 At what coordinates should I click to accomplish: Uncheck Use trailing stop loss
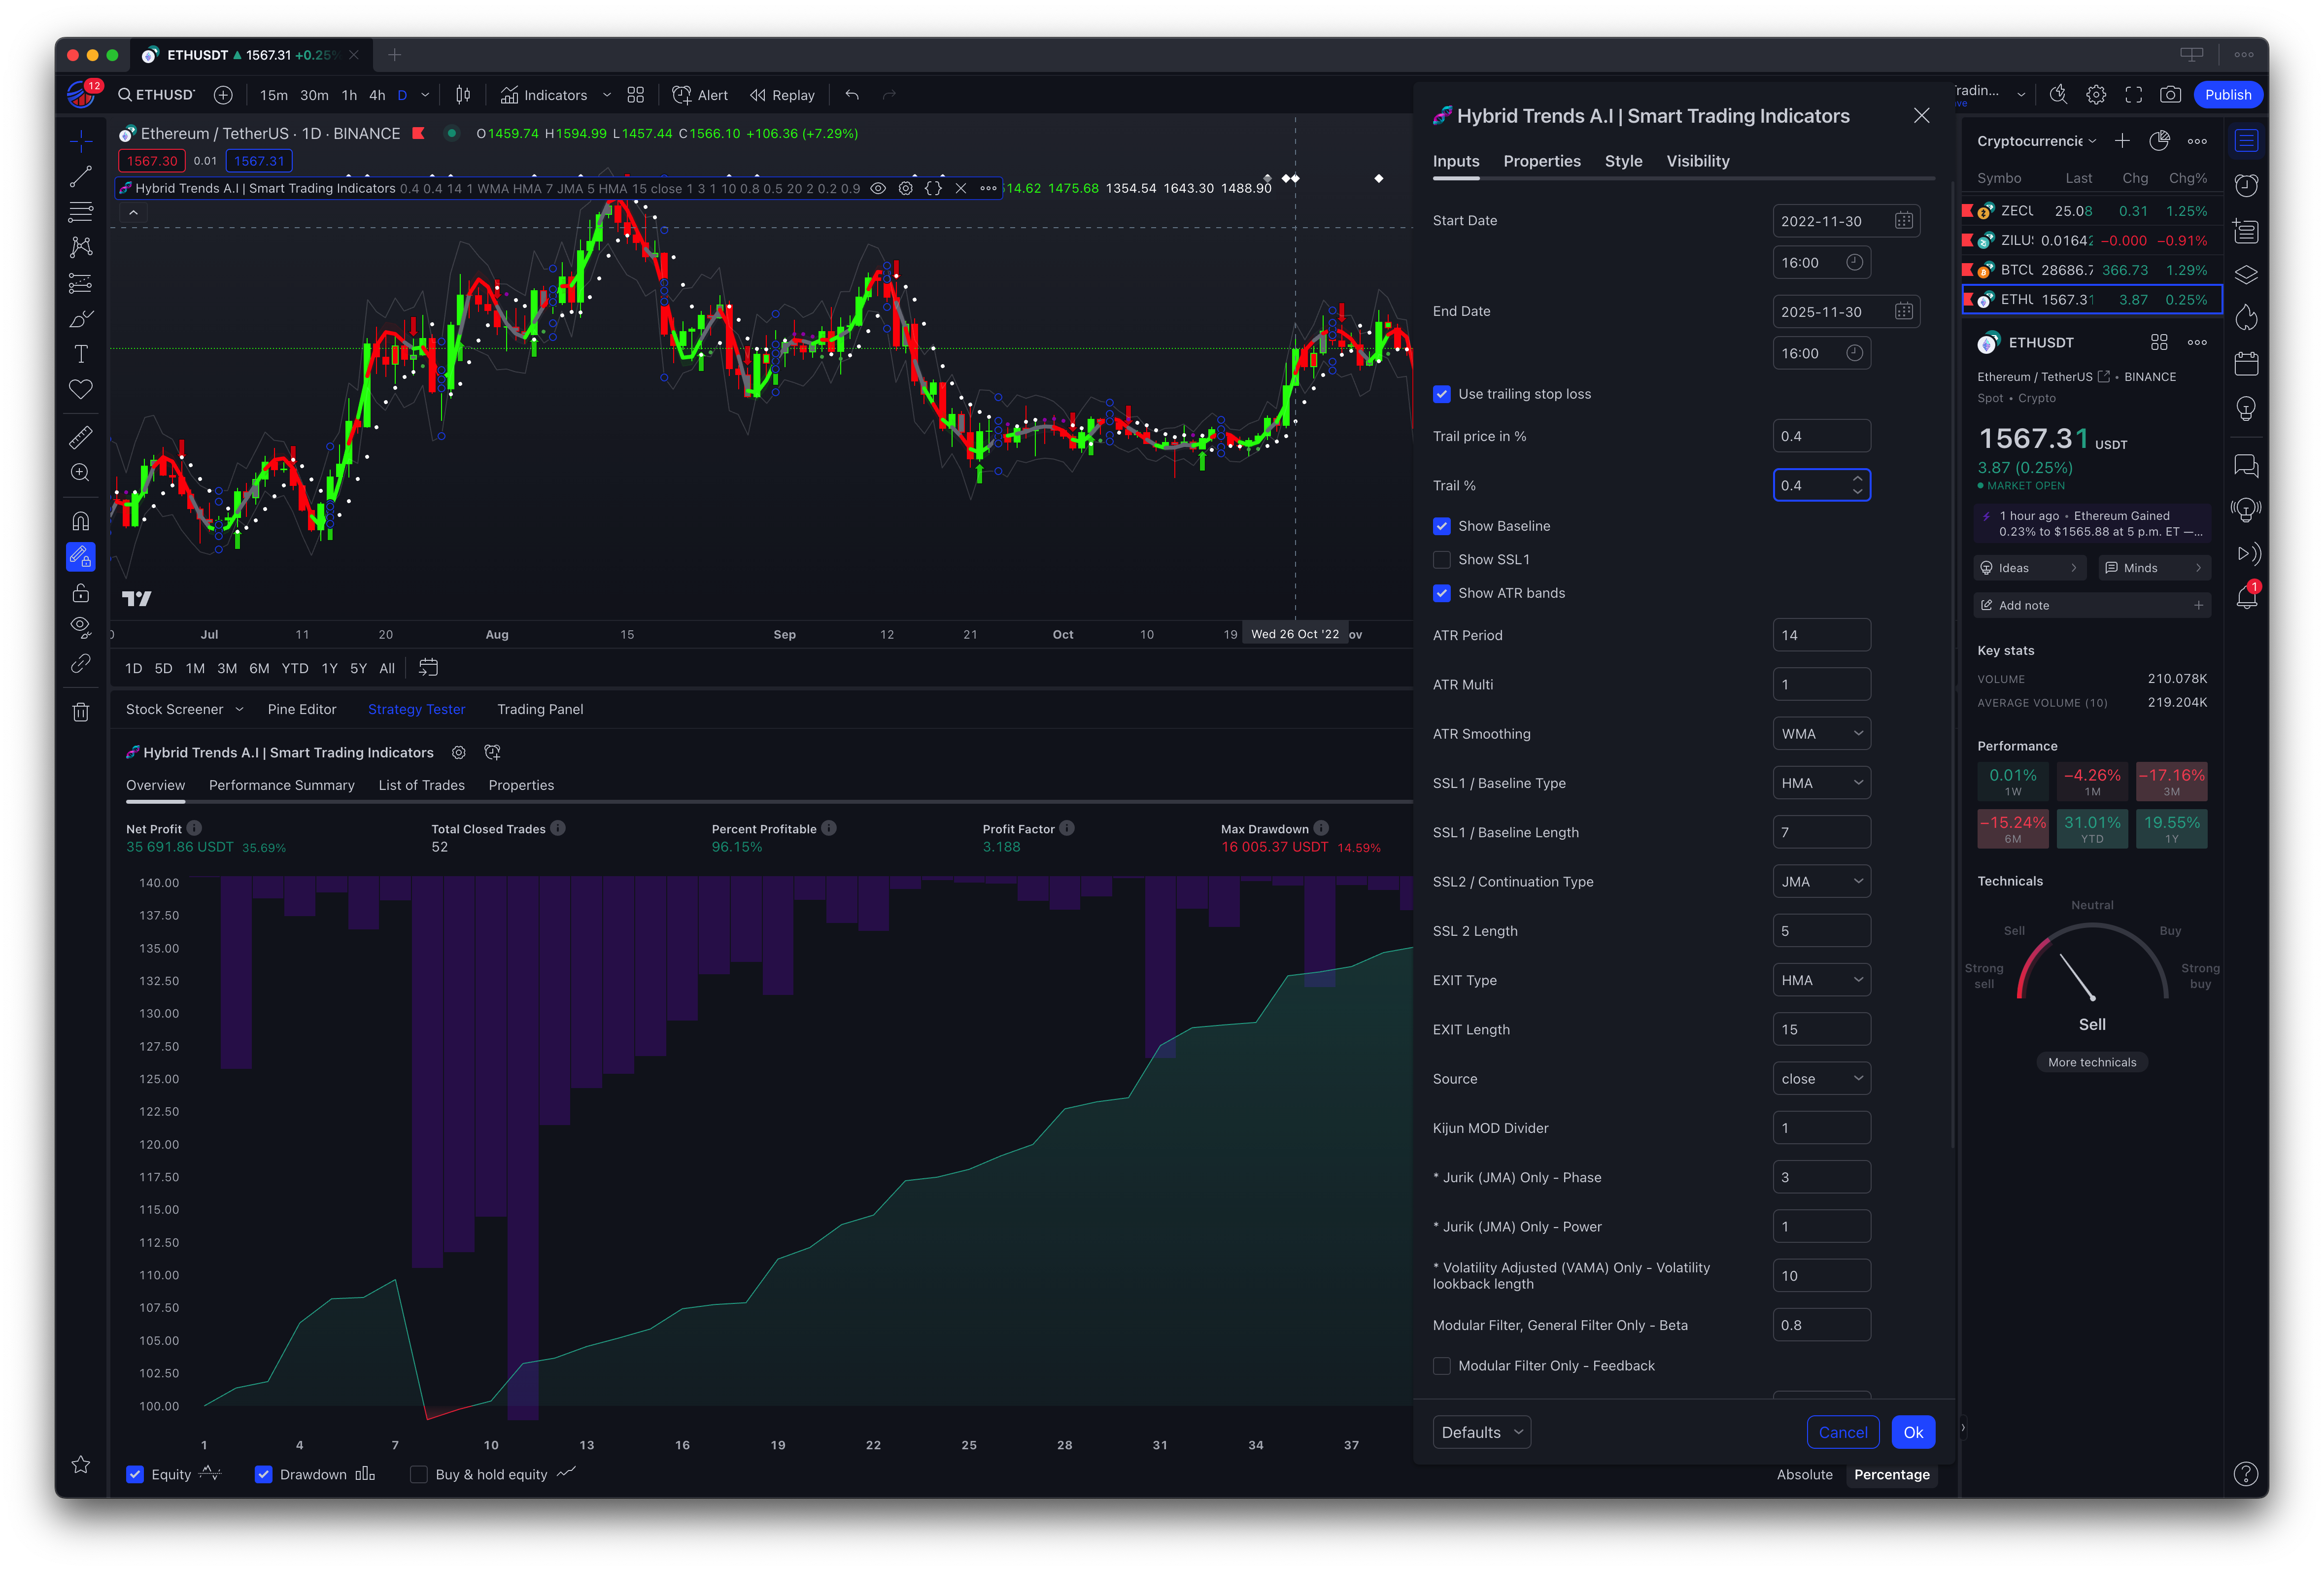coord(1441,394)
